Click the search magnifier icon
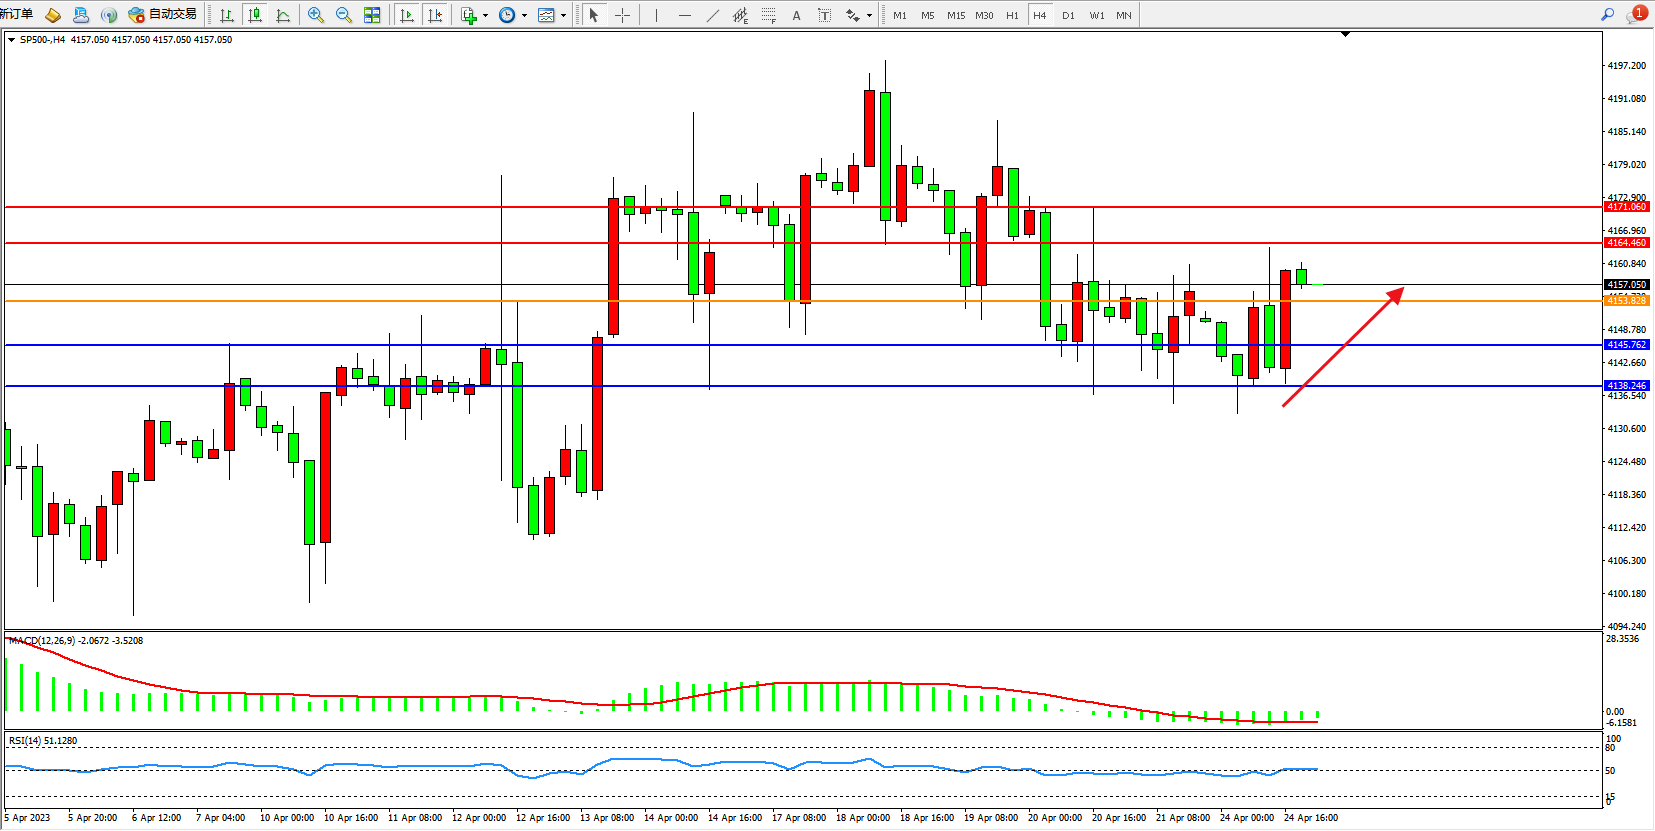This screenshot has width=1655, height=831. click(x=1607, y=14)
